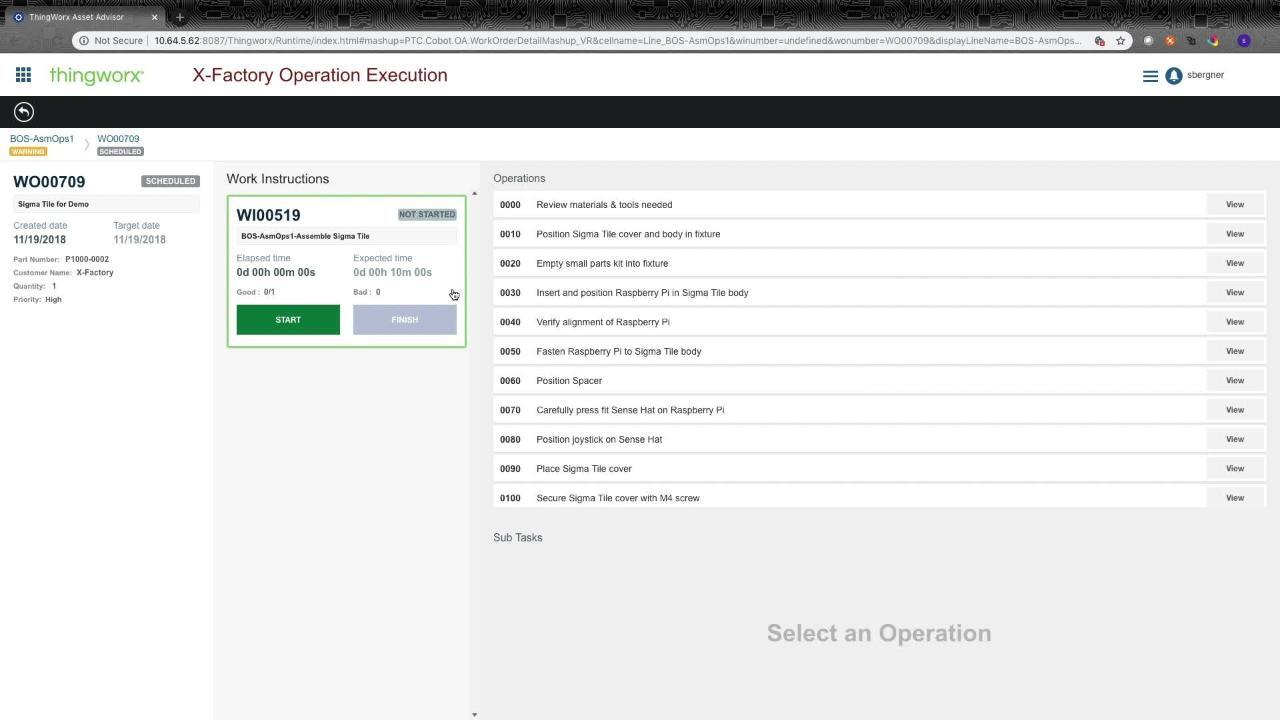Select 'Position joystick on Sense Hat' text
The image size is (1280, 720).
point(599,439)
